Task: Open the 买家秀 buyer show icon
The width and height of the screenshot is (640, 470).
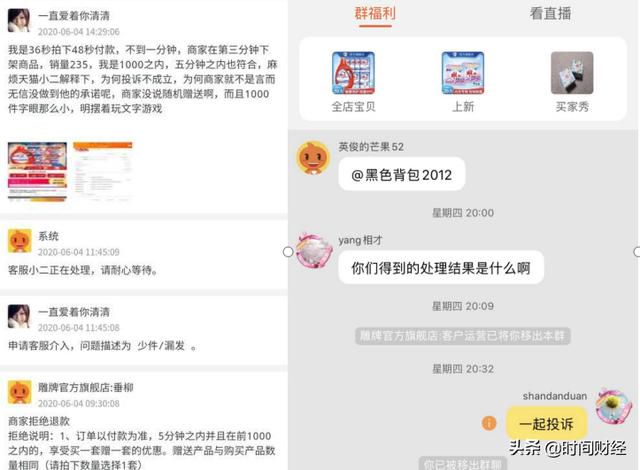Action: (x=572, y=73)
